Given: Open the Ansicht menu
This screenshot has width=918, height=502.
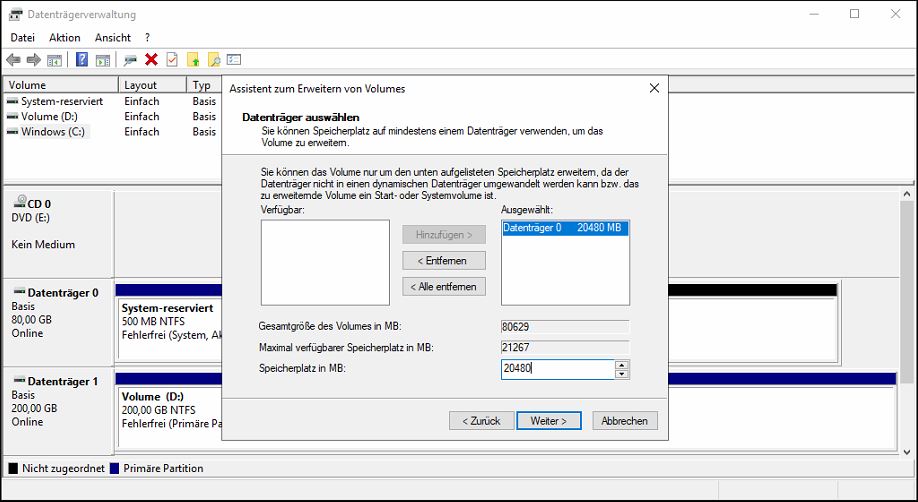Looking at the screenshot, I should [x=113, y=37].
